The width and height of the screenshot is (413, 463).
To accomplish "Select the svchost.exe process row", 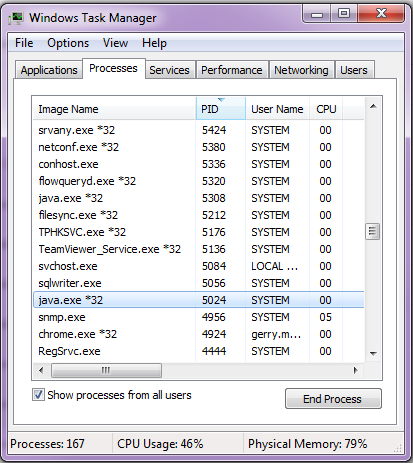I will coord(198,266).
